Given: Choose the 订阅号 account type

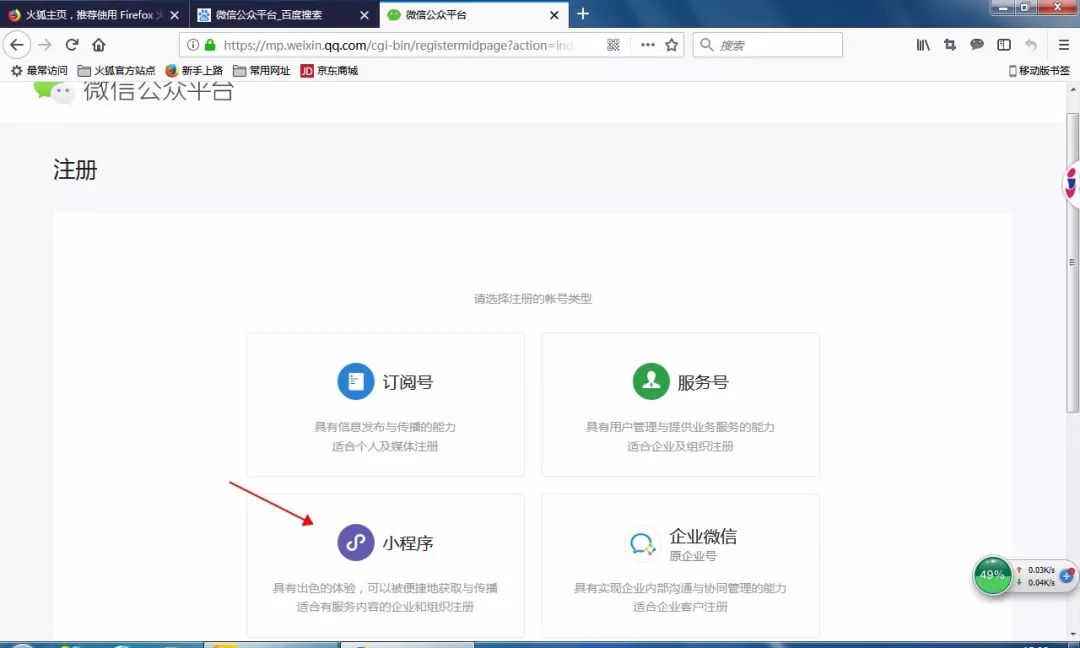Looking at the screenshot, I should (x=385, y=404).
